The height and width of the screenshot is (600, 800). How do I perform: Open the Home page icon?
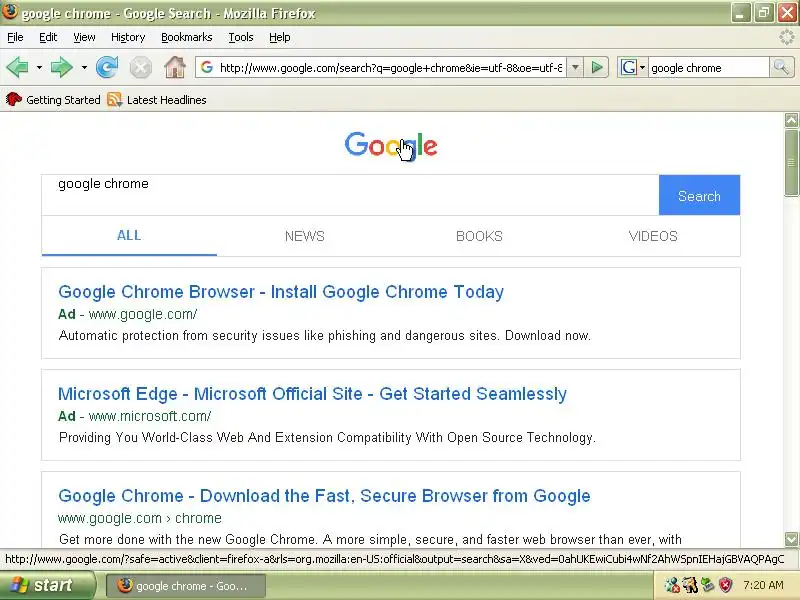coord(174,67)
